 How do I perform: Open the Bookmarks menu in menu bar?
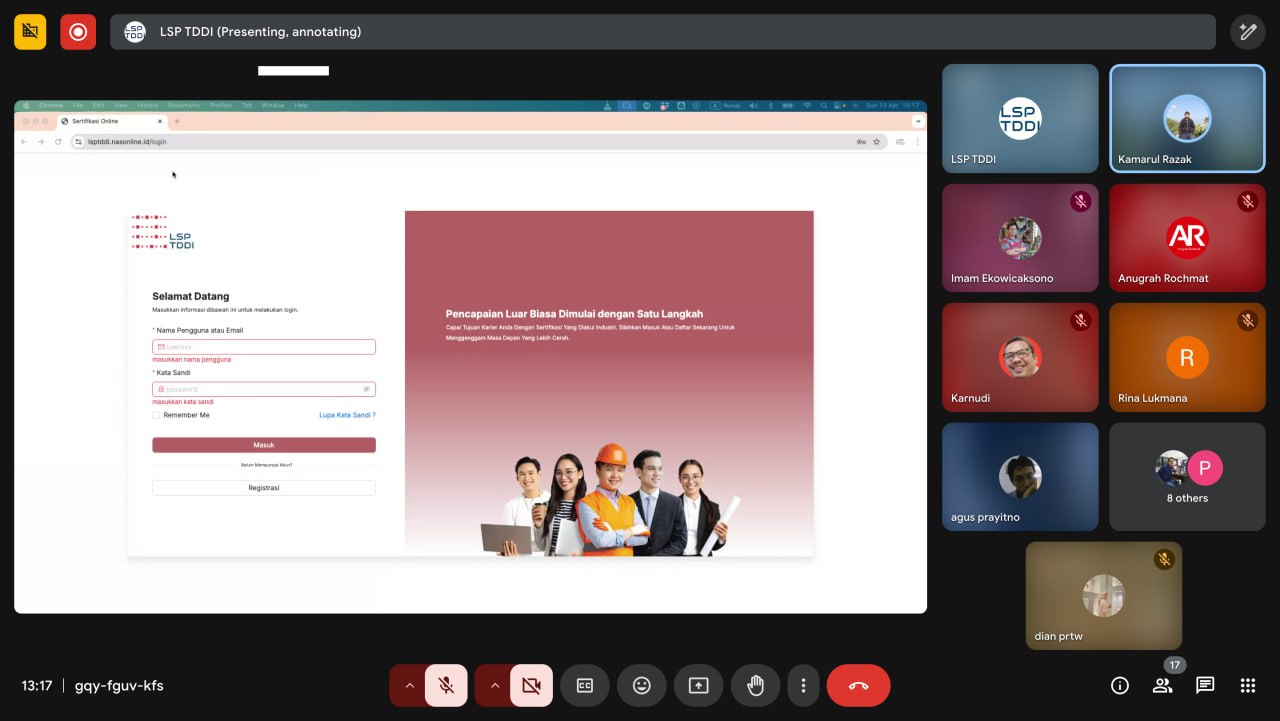pyautogui.click(x=183, y=105)
